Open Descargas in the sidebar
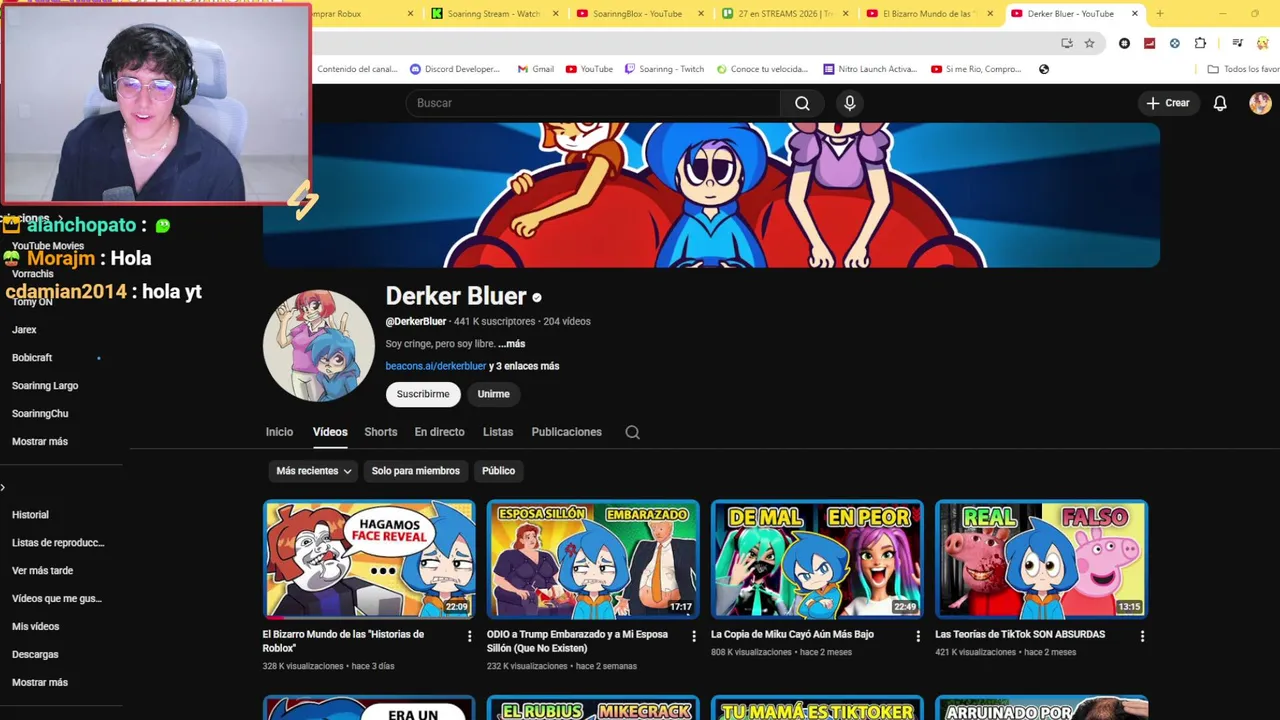This screenshot has width=1280, height=720. pyautogui.click(x=35, y=655)
